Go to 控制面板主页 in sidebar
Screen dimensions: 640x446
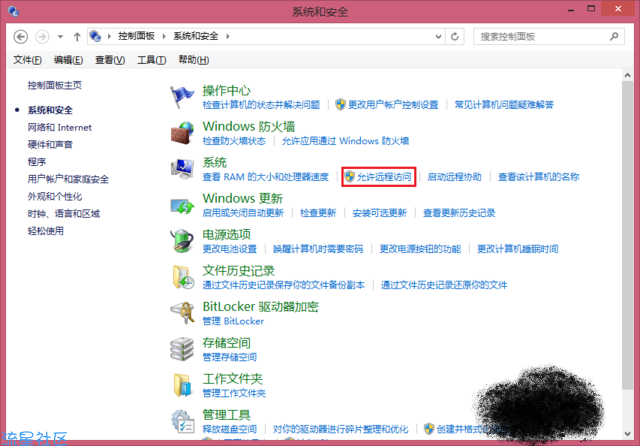[55, 85]
